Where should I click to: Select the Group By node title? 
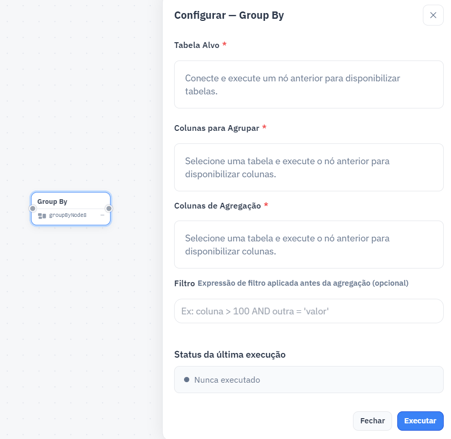(52, 201)
